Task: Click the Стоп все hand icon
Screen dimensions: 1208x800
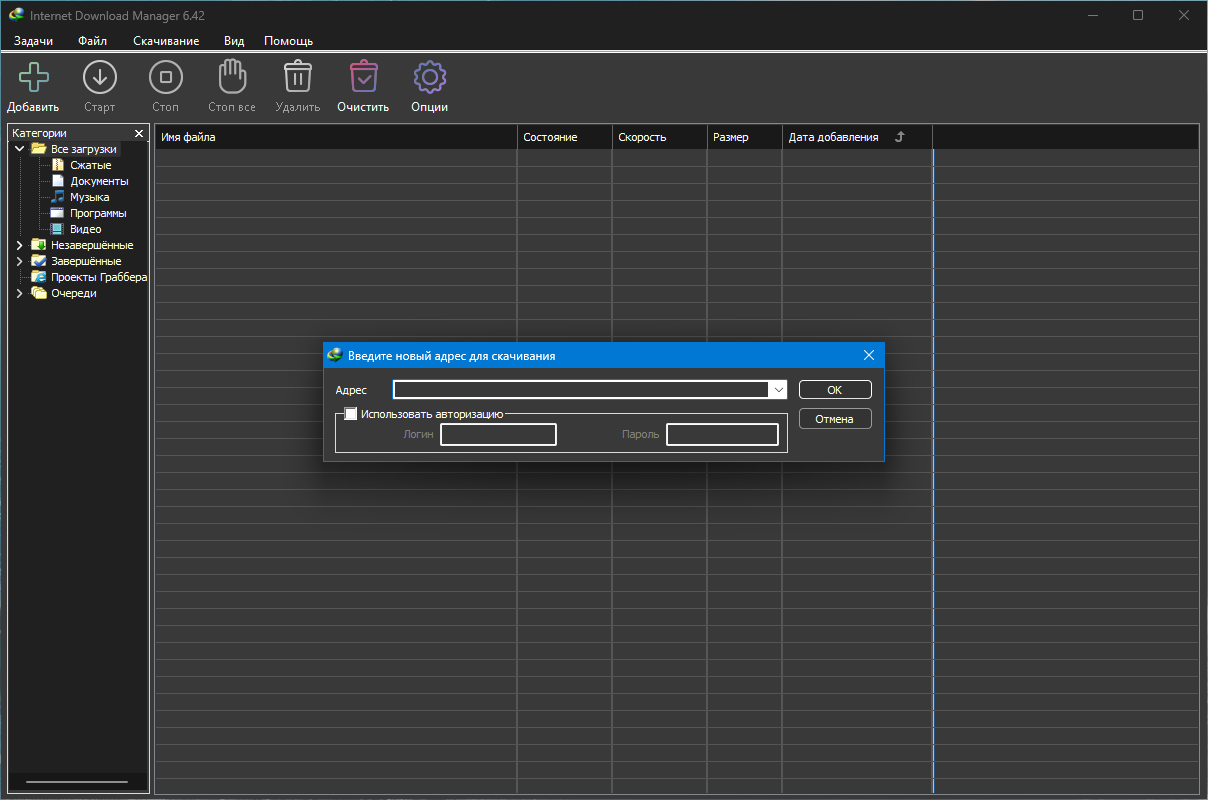Action: click(232, 78)
